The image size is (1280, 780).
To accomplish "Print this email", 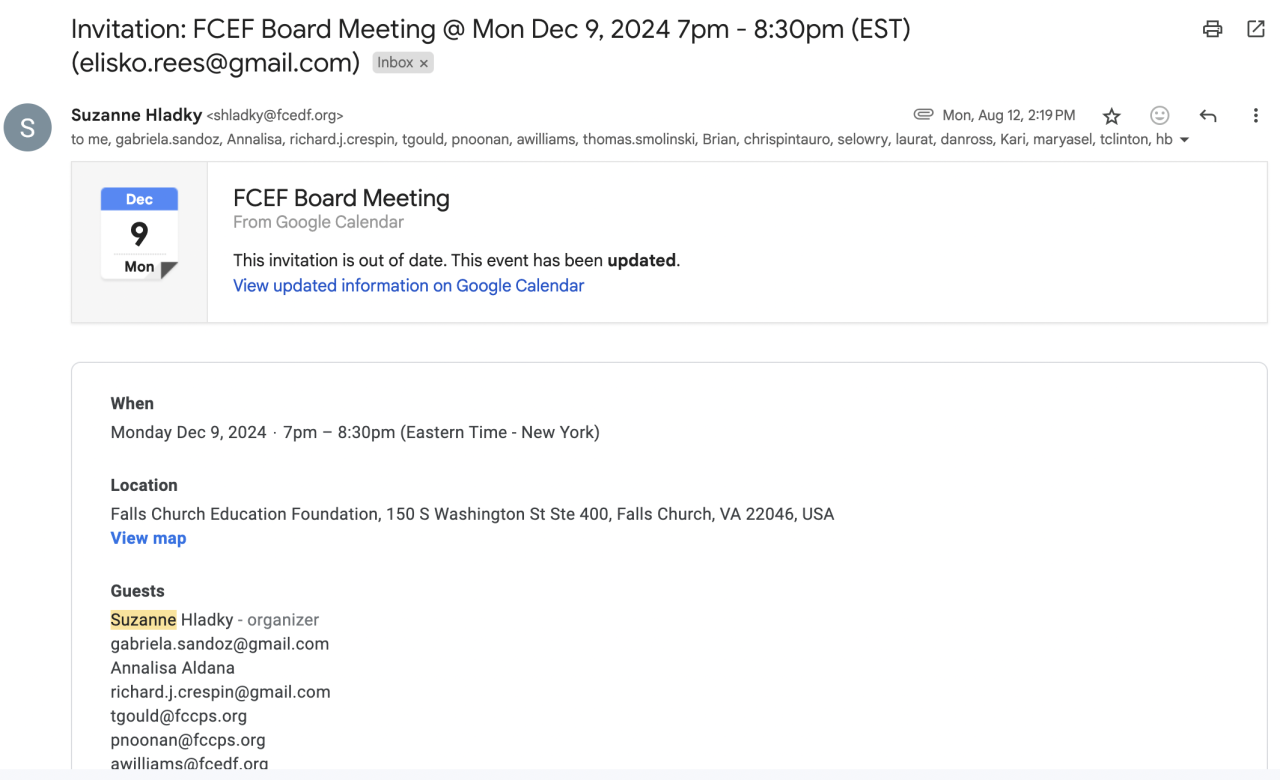I will pos(1212,29).
